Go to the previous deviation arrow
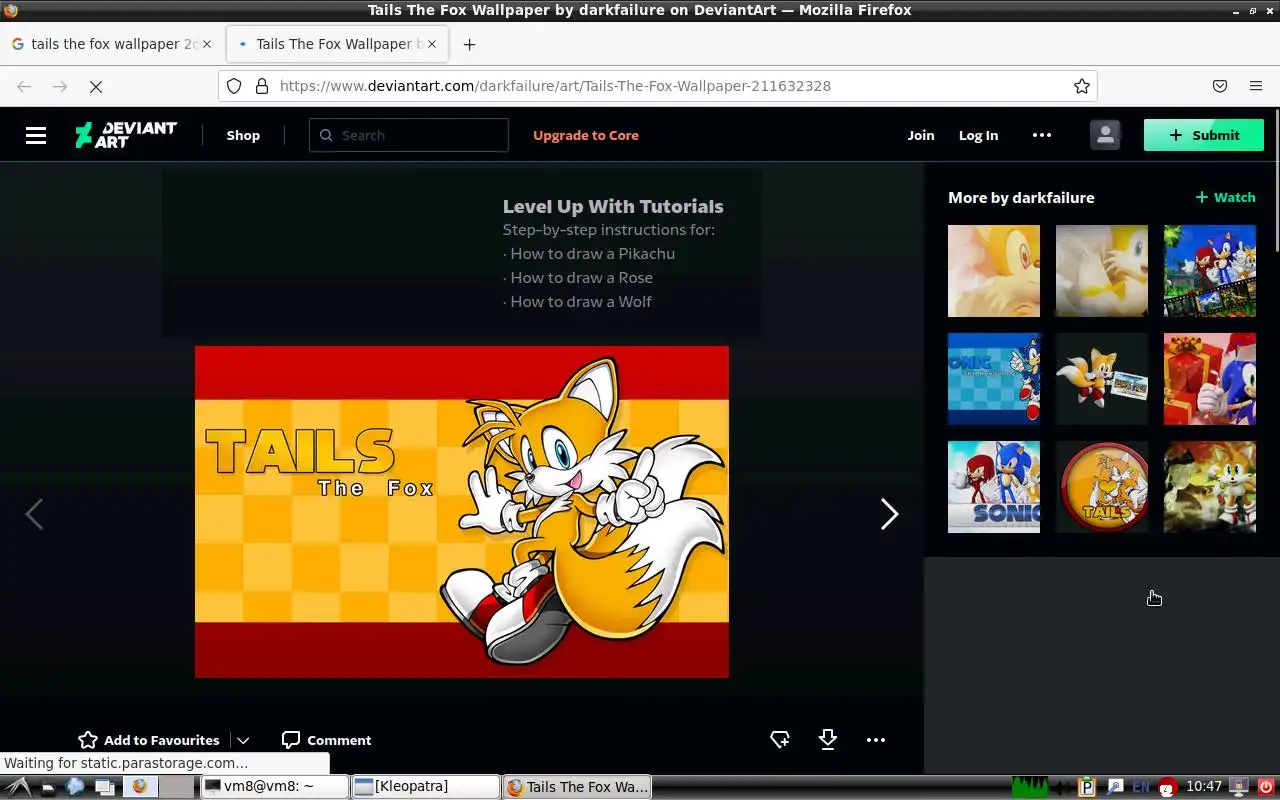Image resolution: width=1280 pixels, height=800 pixels. tap(34, 514)
